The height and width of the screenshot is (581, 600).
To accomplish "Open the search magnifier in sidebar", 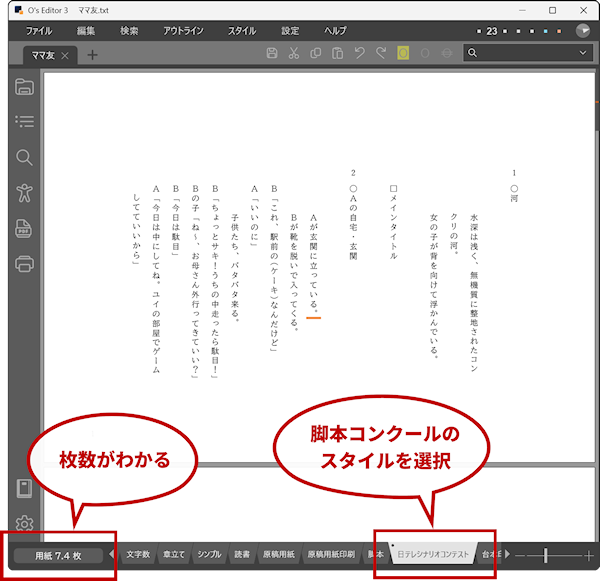I will tap(24, 158).
